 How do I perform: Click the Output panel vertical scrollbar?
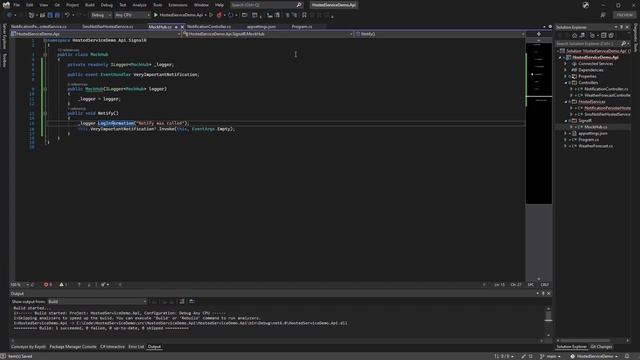point(548,321)
